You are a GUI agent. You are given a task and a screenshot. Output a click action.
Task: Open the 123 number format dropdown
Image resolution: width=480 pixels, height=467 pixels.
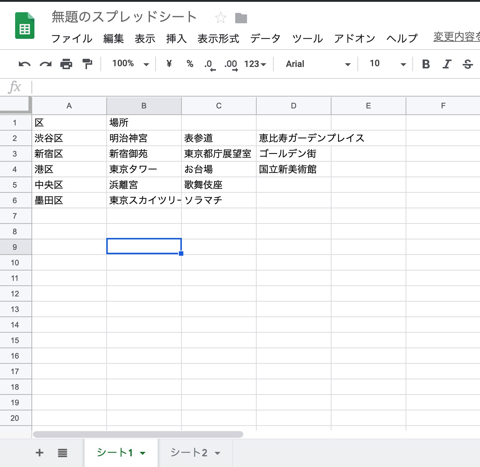tap(255, 64)
